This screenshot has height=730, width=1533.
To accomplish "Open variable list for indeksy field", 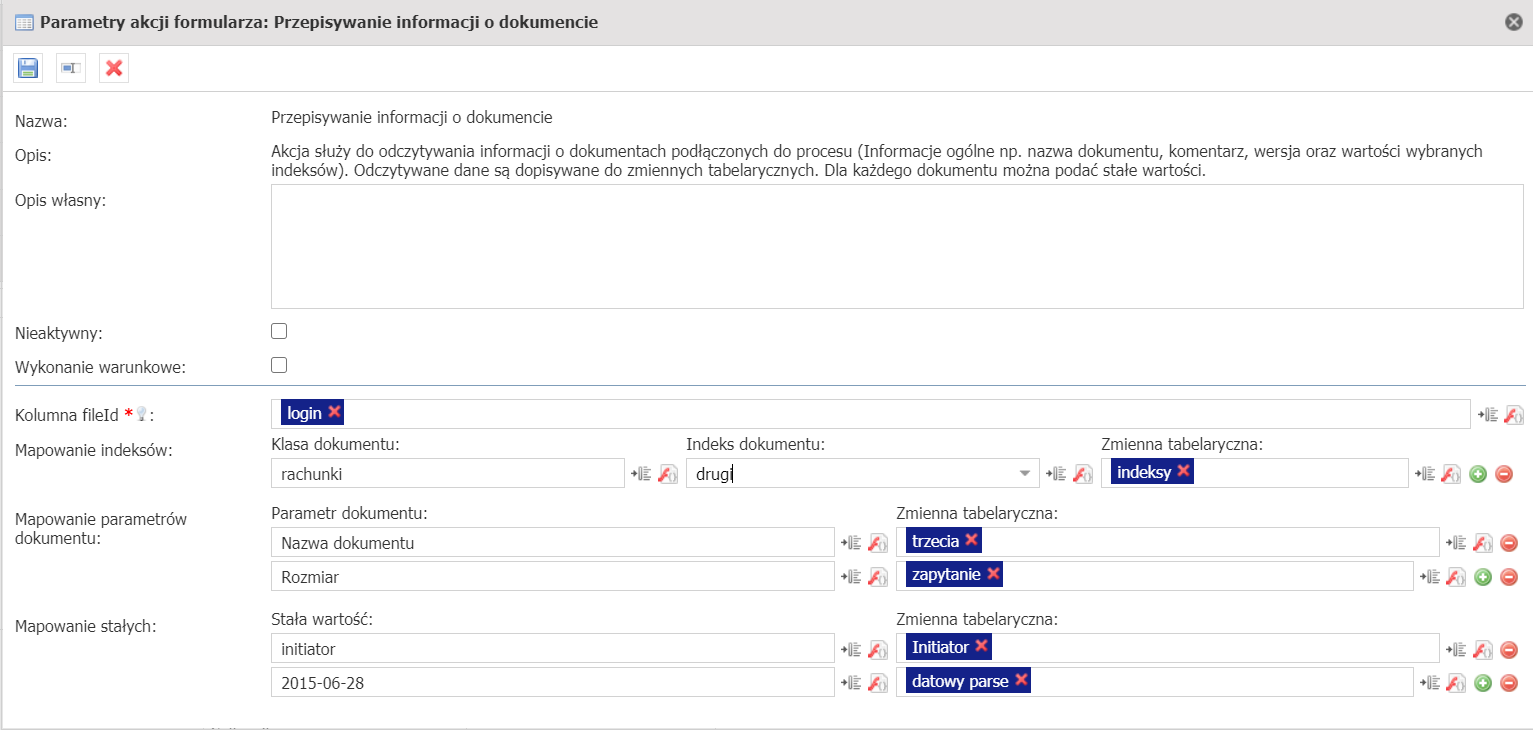I will tap(1424, 473).
